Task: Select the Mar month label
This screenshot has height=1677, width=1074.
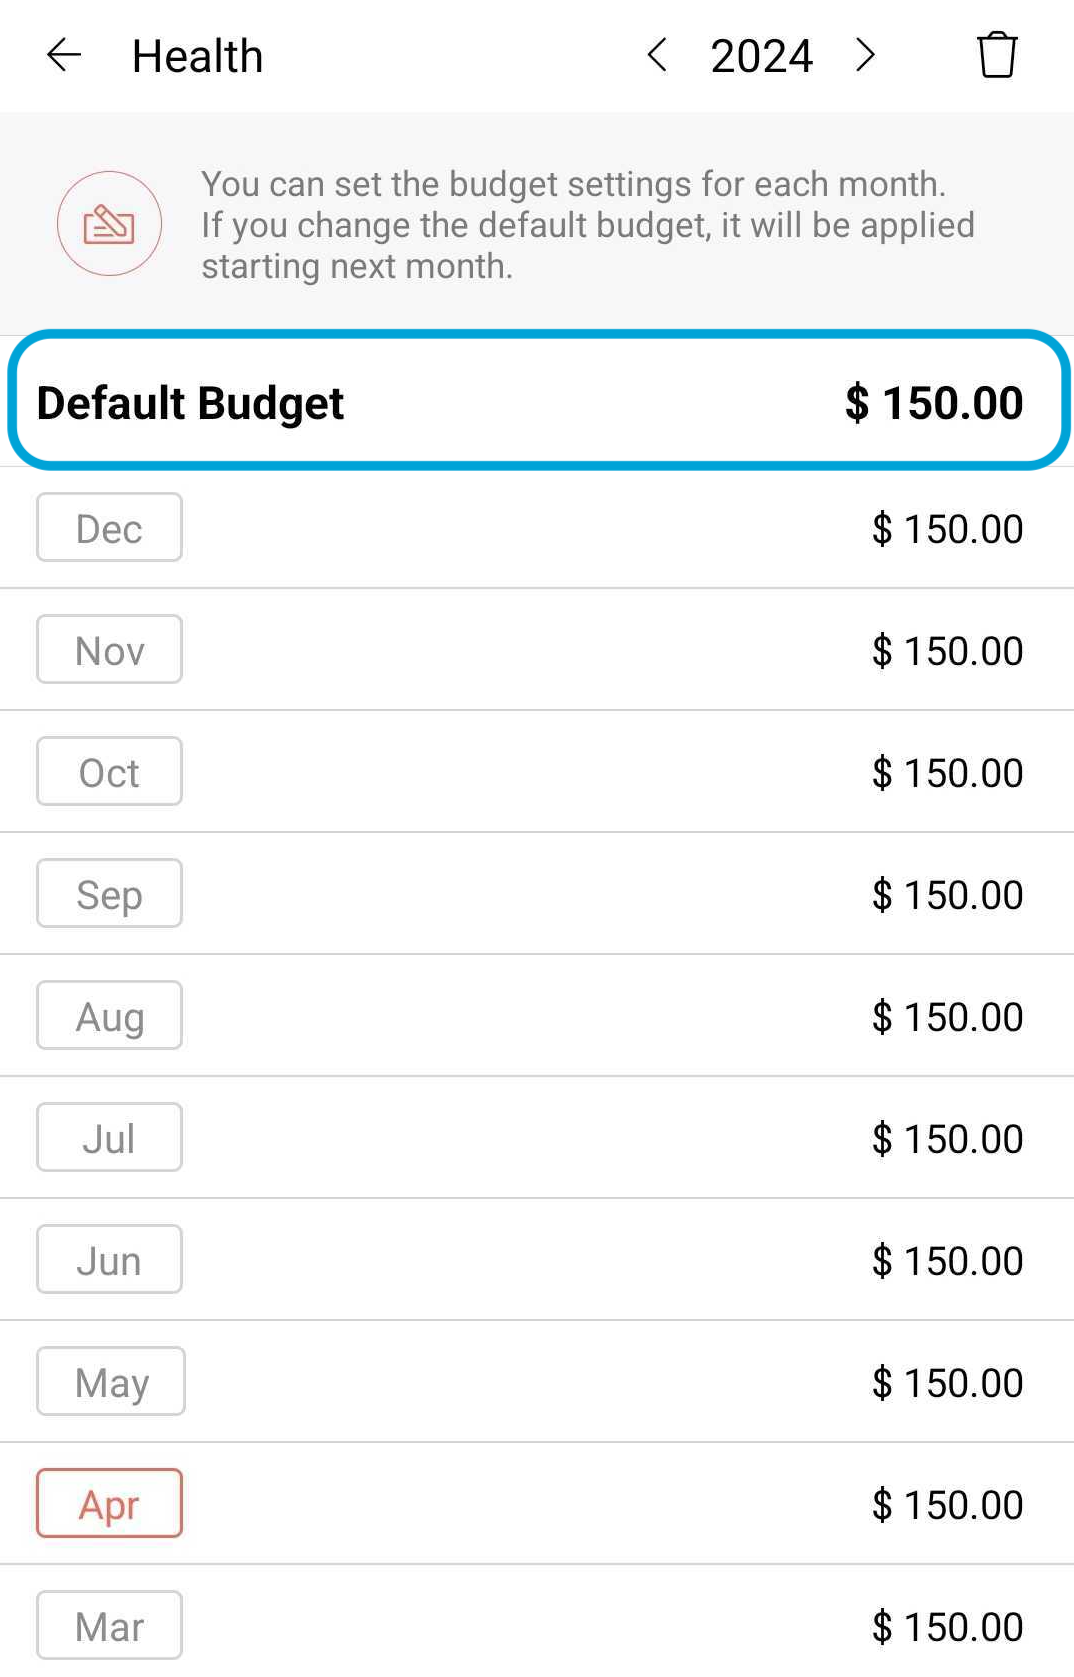Action: click(109, 1626)
